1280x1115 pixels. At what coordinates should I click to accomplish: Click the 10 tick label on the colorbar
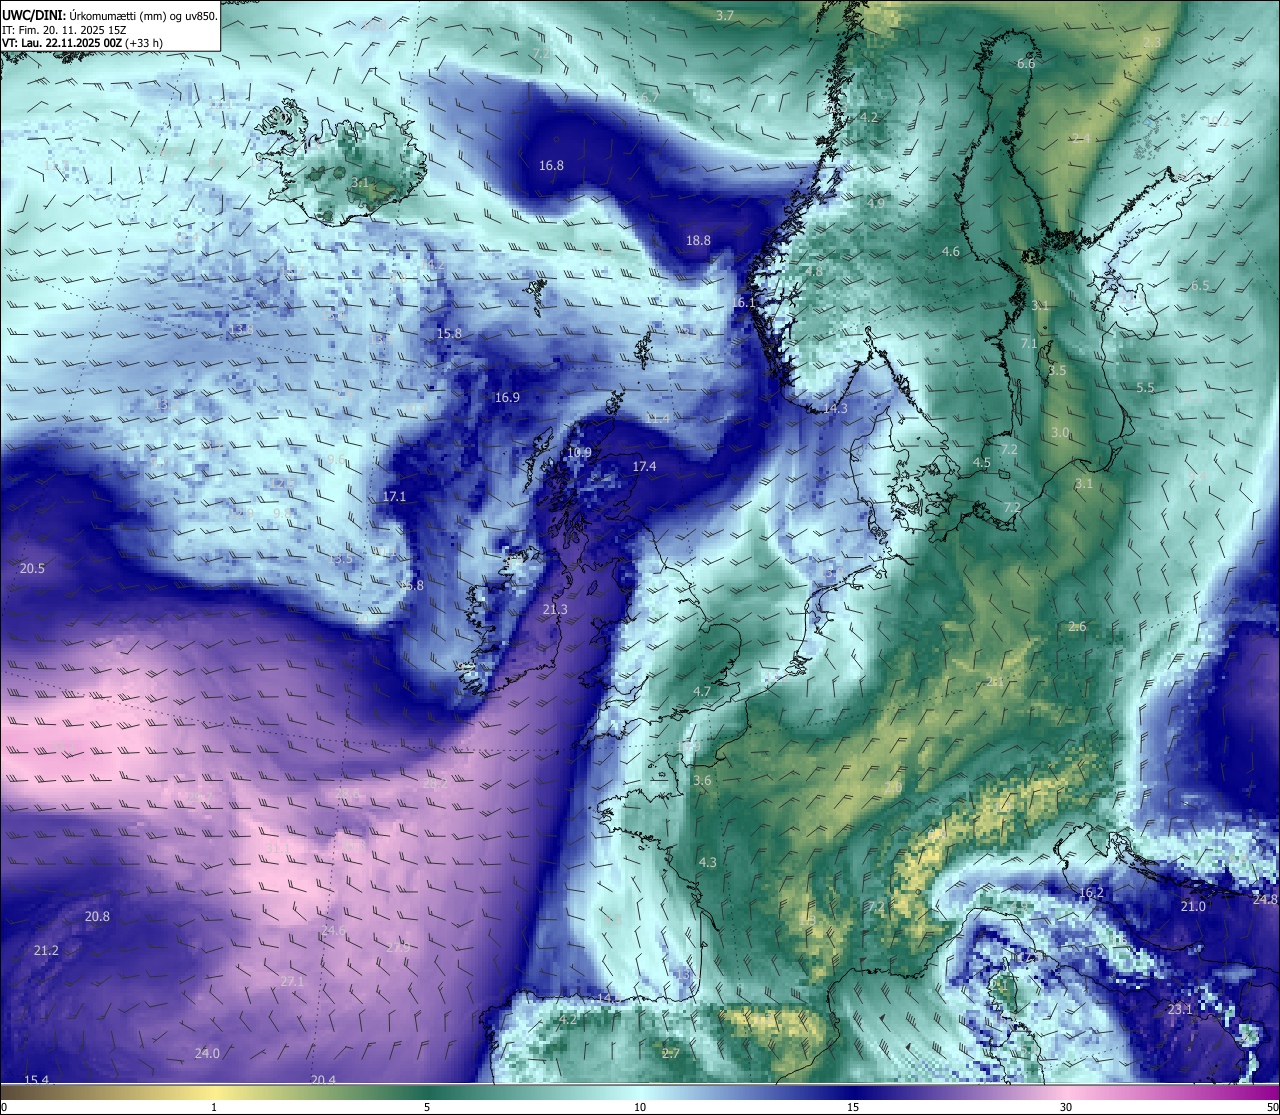[640, 1107]
